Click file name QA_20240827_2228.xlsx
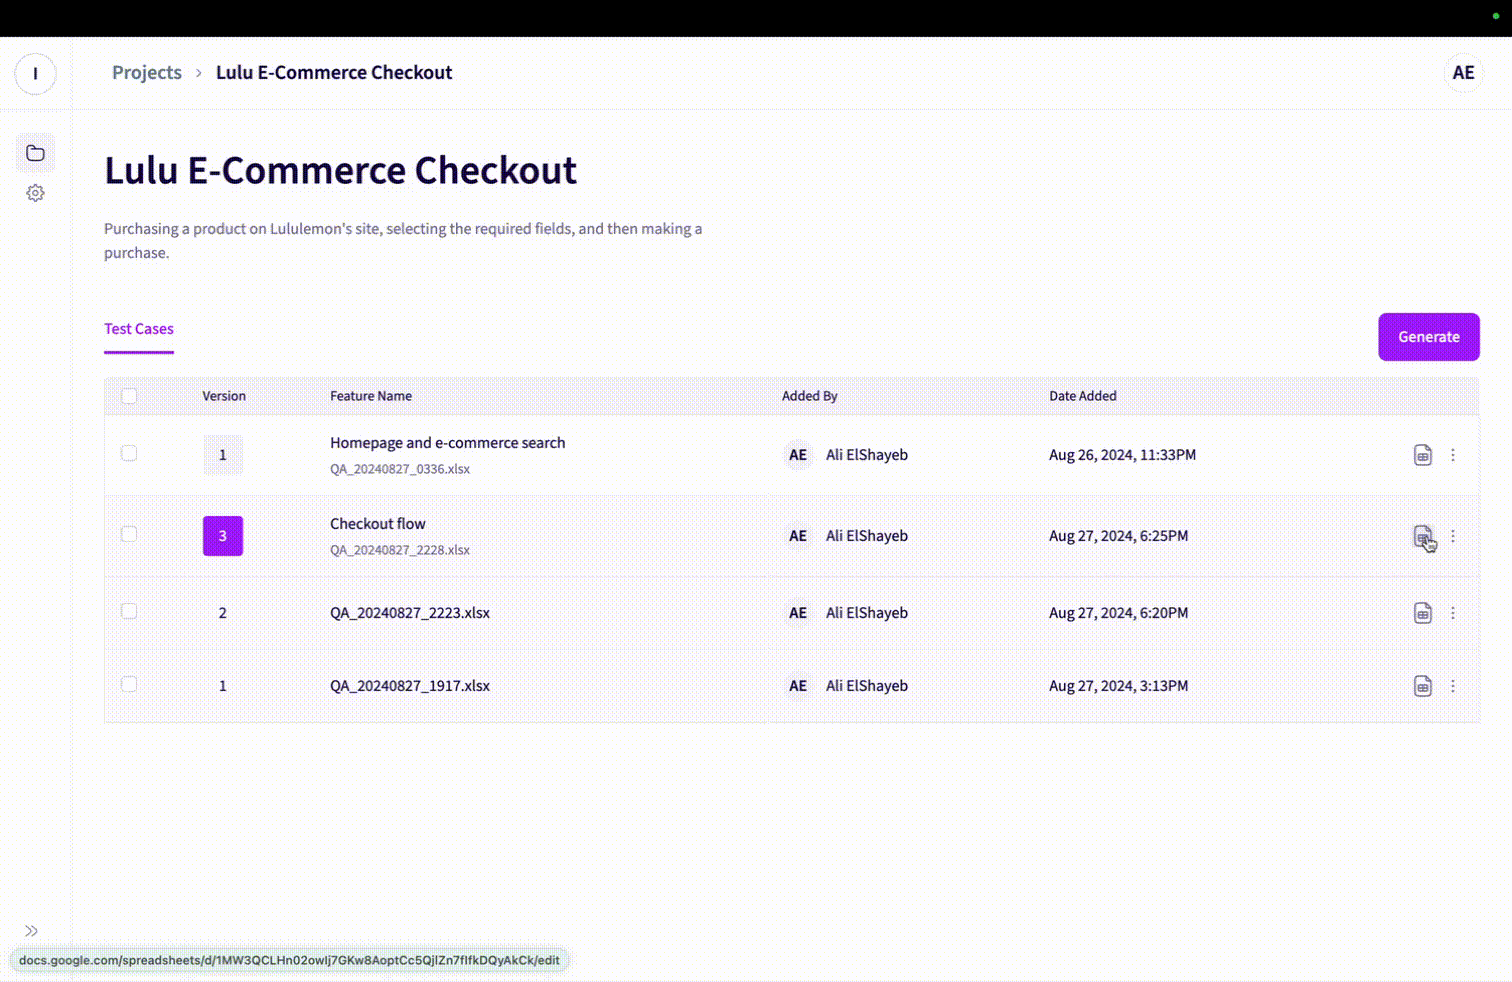 [400, 550]
